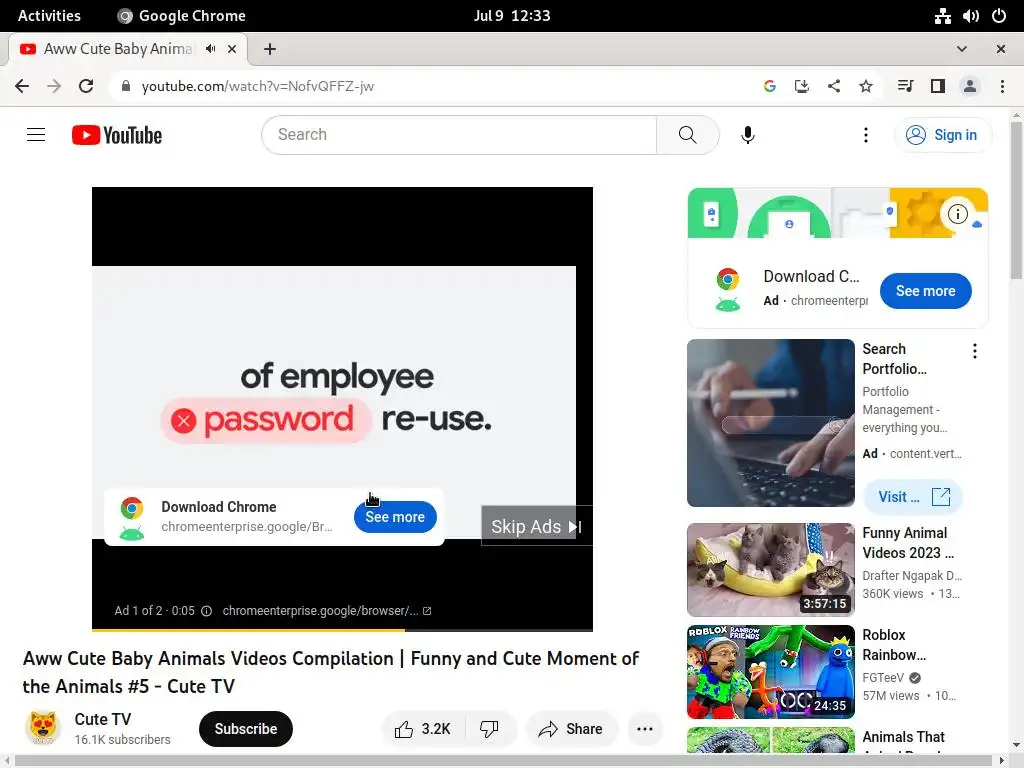The width and height of the screenshot is (1024, 768).
Task: Reload the current page
Action: pyautogui.click(x=86, y=86)
